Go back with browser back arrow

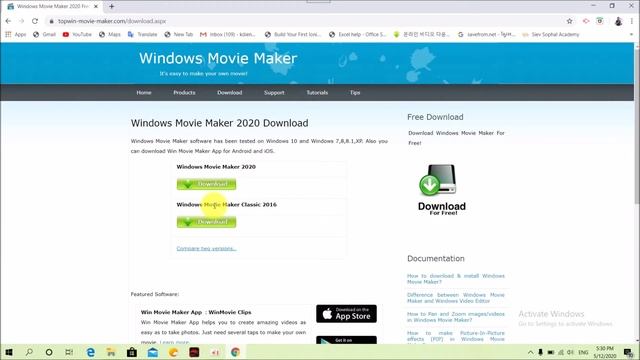click(x=8, y=21)
